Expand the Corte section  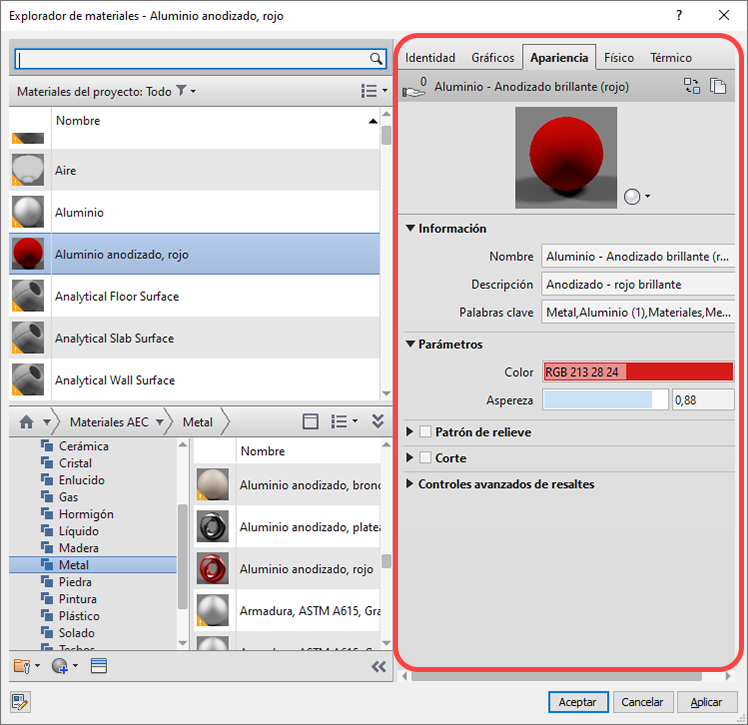pyautogui.click(x=409, y=457)
